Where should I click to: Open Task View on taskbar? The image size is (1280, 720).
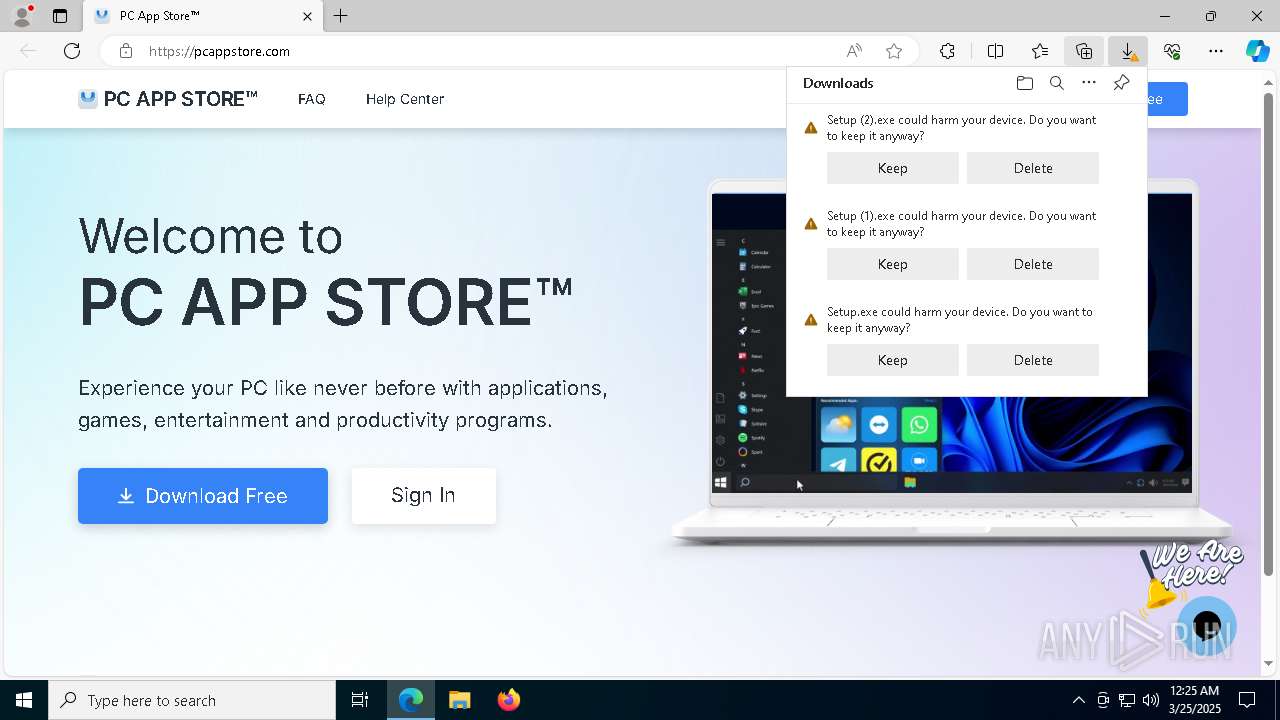tap(360, 700)
